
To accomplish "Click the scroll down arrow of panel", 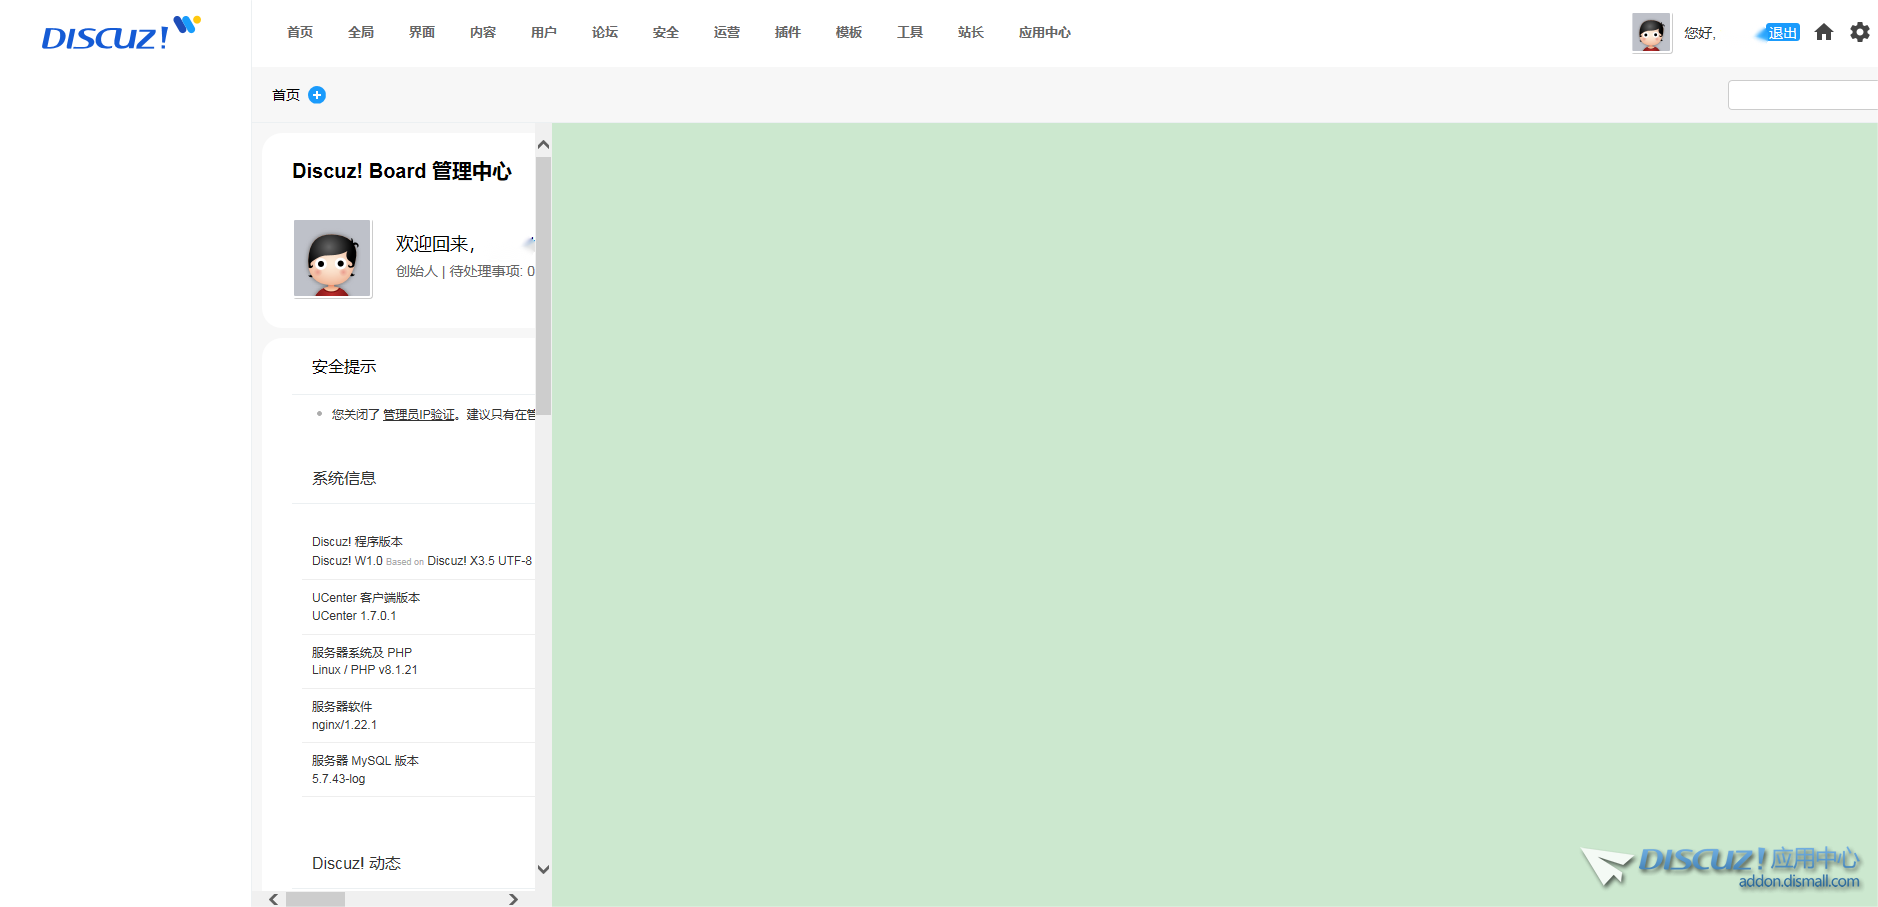I will click(543, 869).
